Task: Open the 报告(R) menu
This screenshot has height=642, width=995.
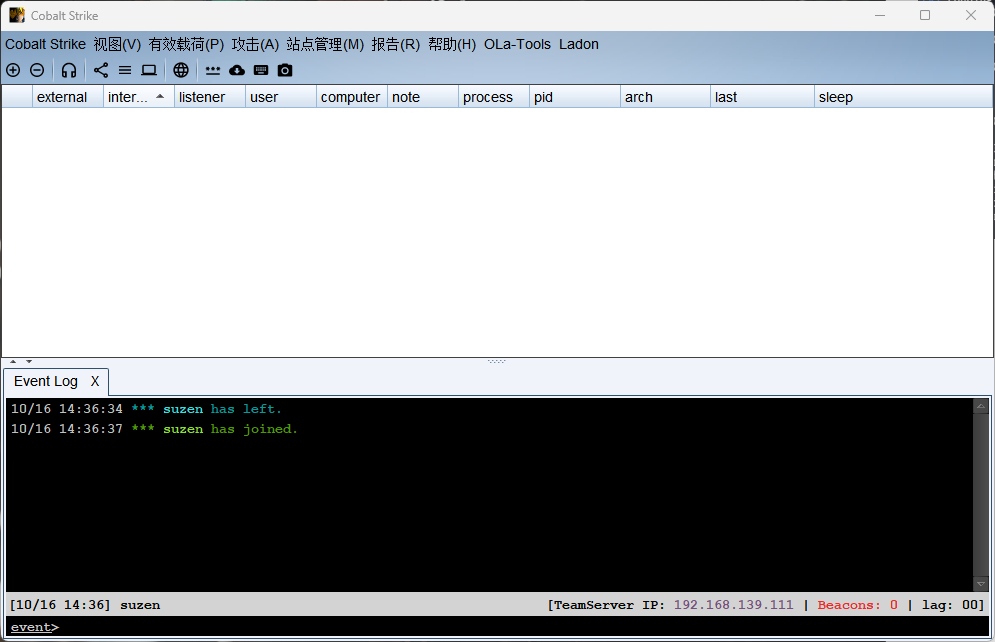Action: (396, 44)
